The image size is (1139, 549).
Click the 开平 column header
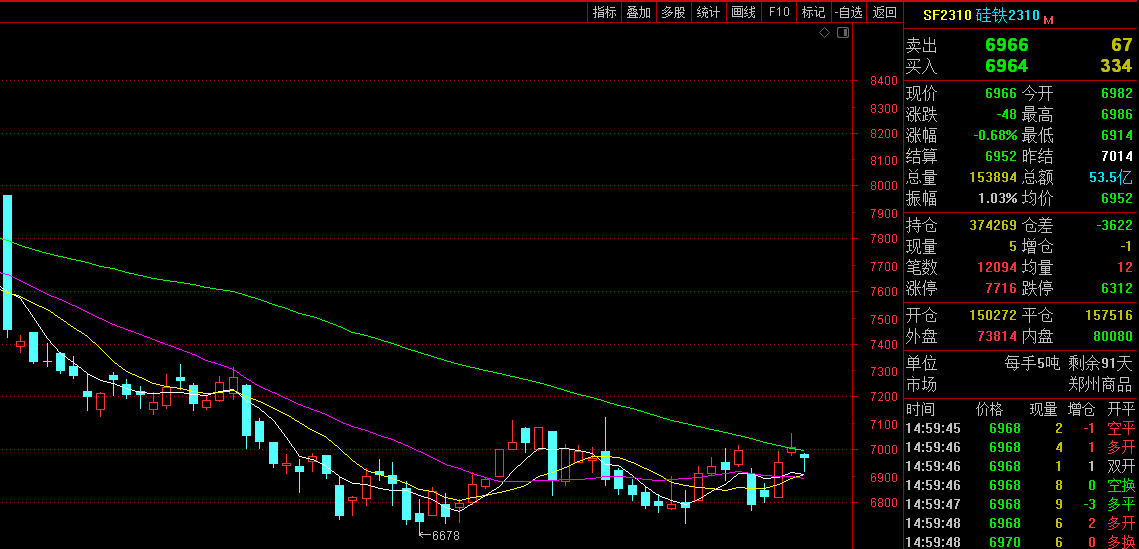pos(1120,409)
